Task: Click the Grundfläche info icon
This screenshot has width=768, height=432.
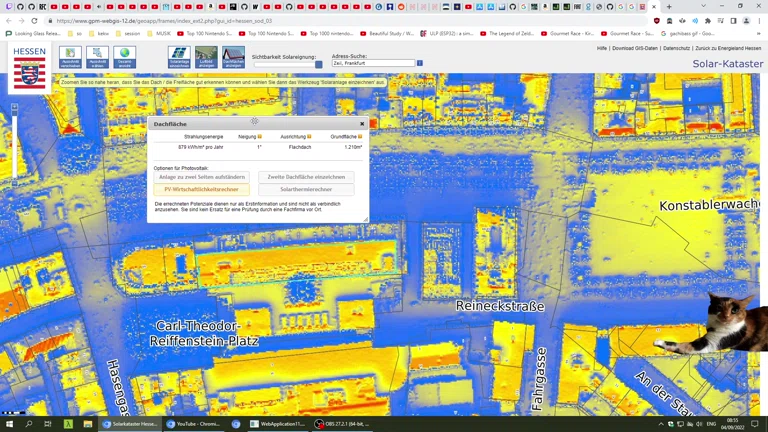Action: [360, 137]
